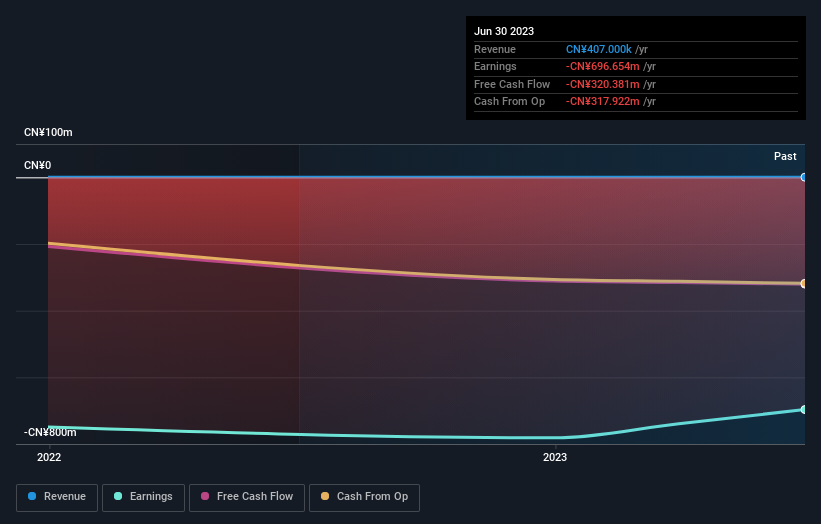Click the CN¥407.000k revenue value
The image size is (821, 524).
[598, 49]
